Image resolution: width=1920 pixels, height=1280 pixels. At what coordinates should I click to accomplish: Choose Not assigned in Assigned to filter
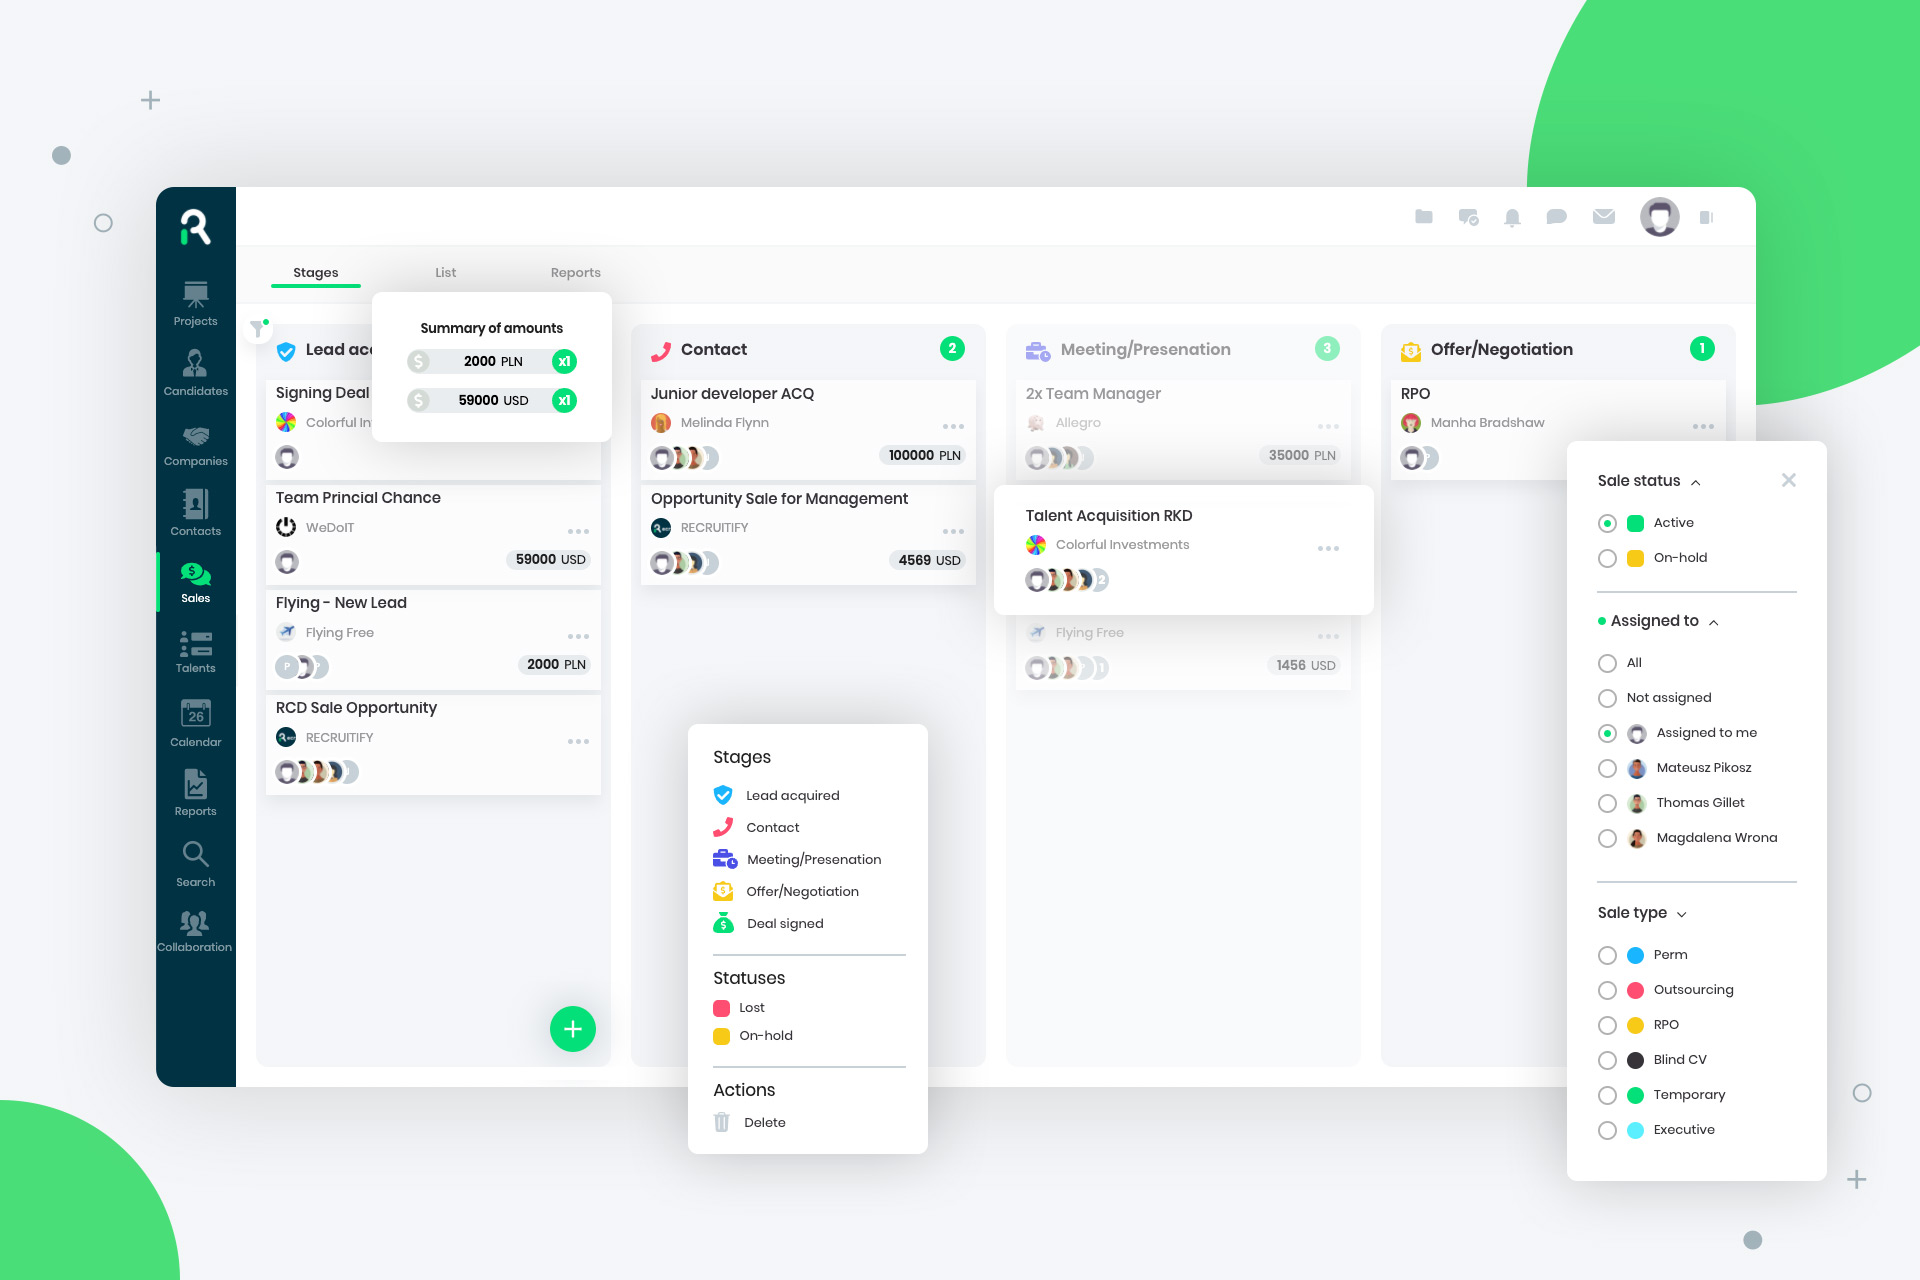1608,697
